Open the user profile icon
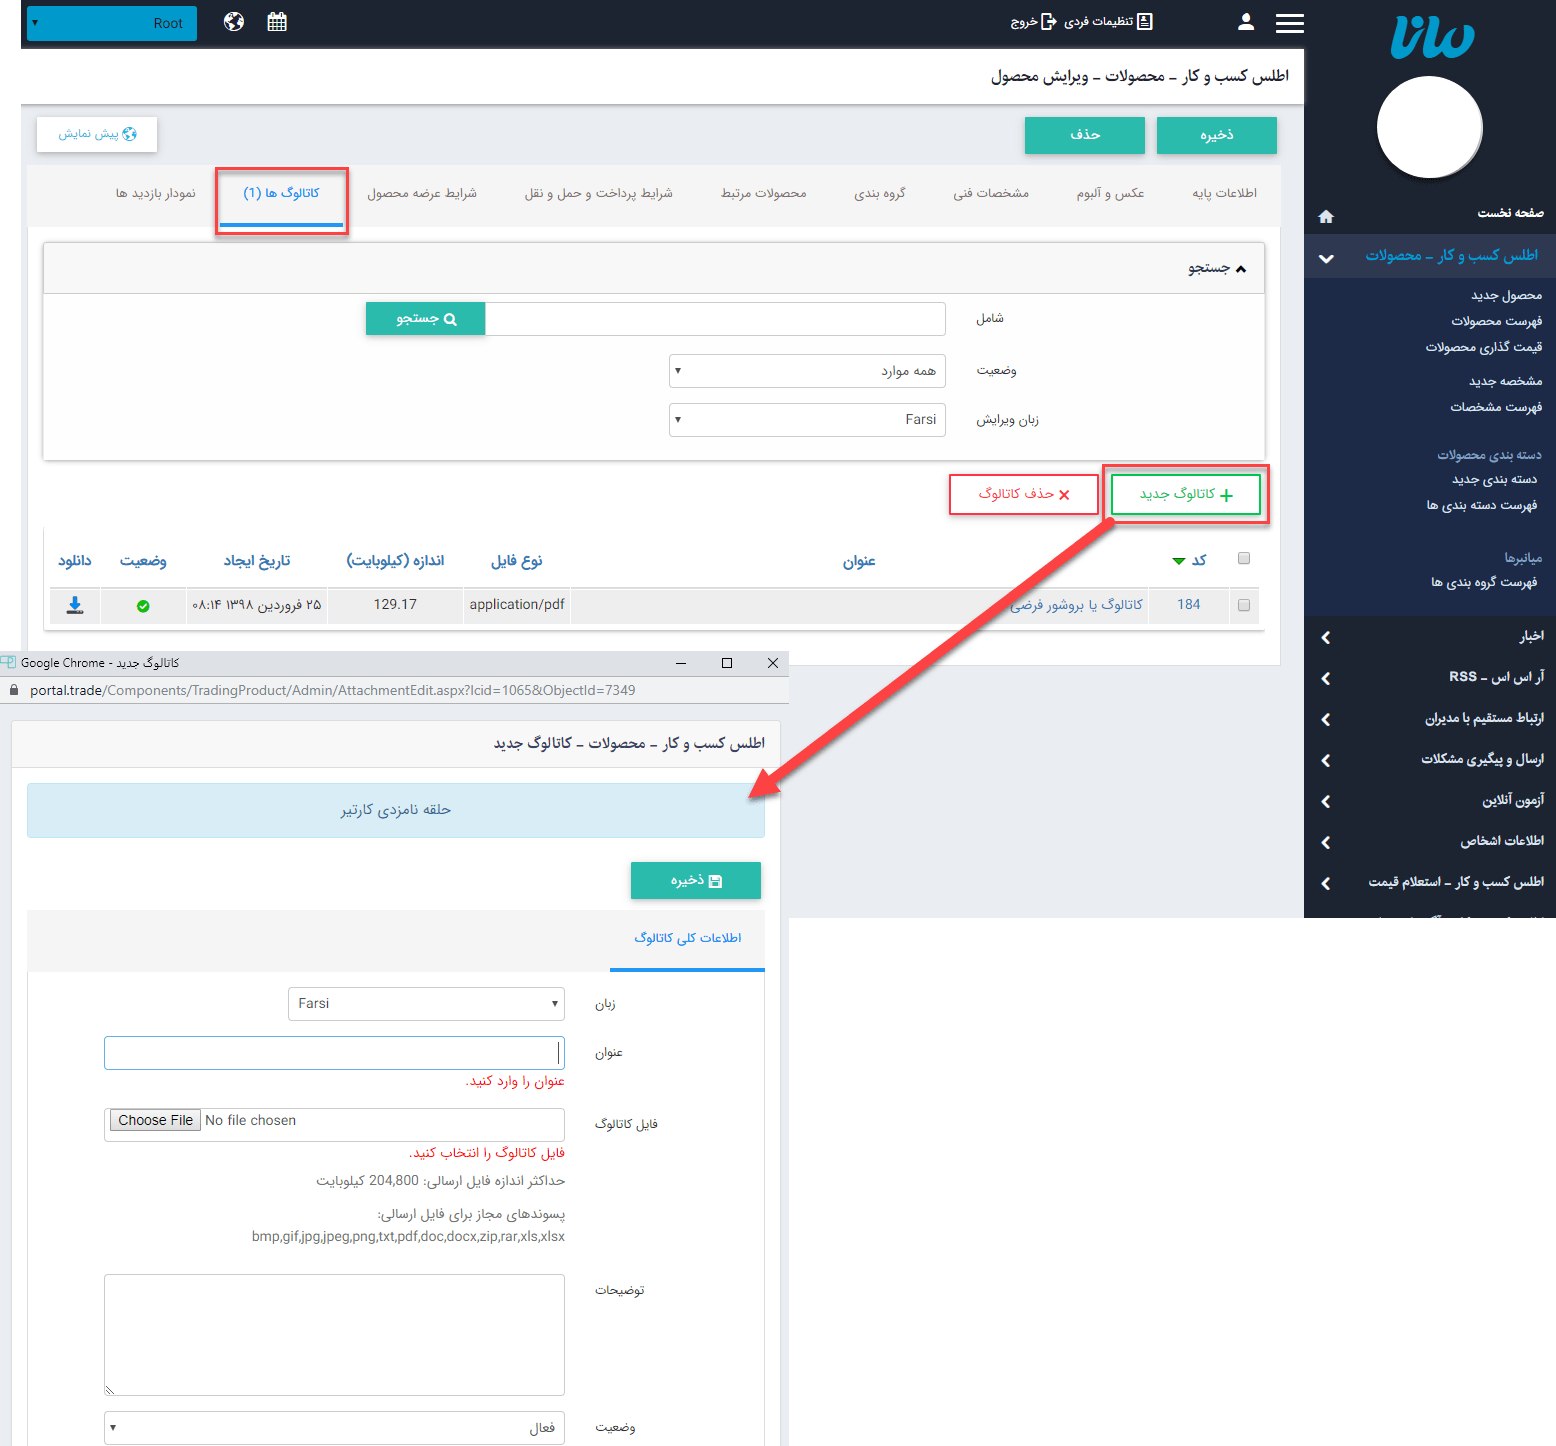 [x=1245, y=22]
